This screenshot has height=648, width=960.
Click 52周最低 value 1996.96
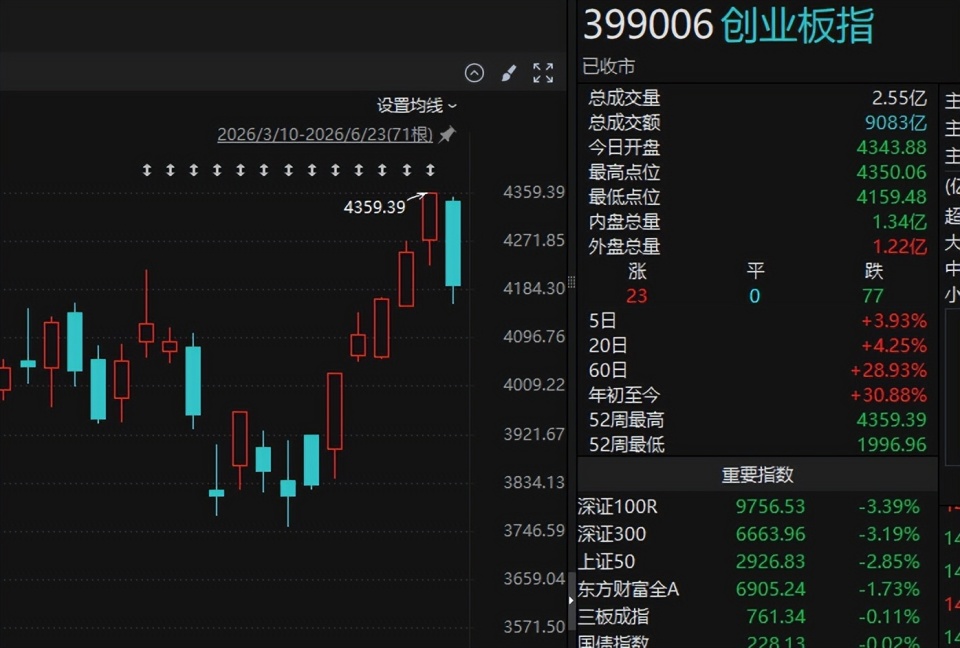click(x=891, y=445)
